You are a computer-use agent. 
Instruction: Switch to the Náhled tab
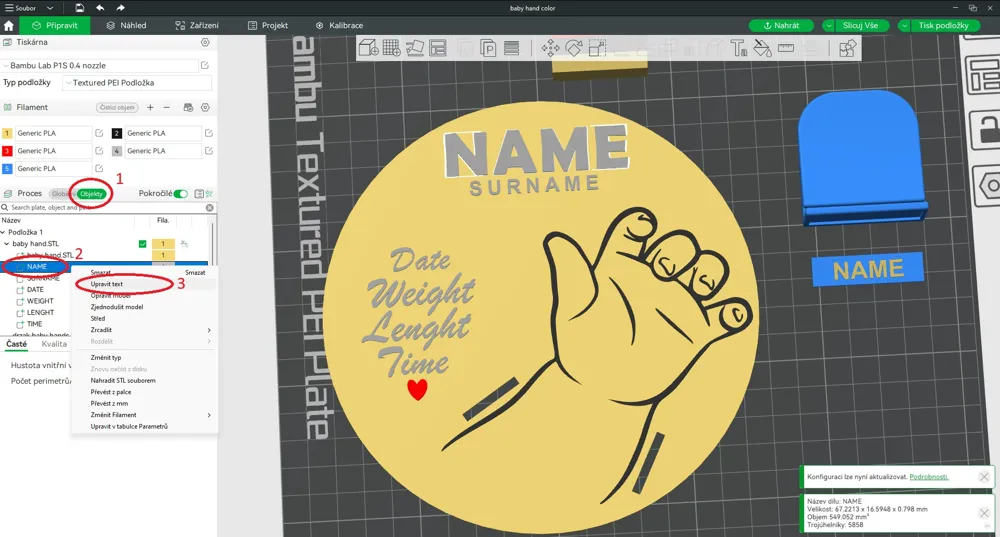[x=125, y=25]
